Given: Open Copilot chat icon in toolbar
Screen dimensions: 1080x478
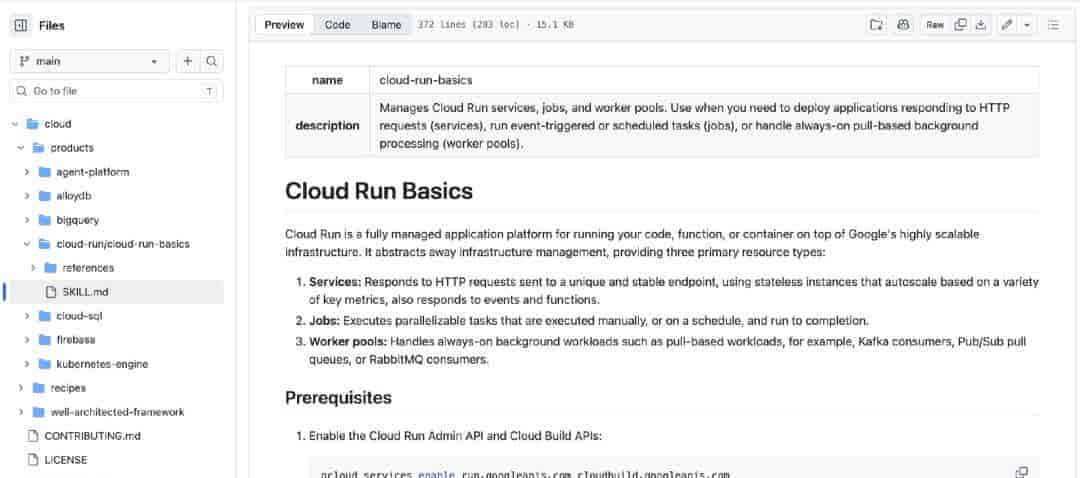Looking at the screenshot, I should pos(903,25).
